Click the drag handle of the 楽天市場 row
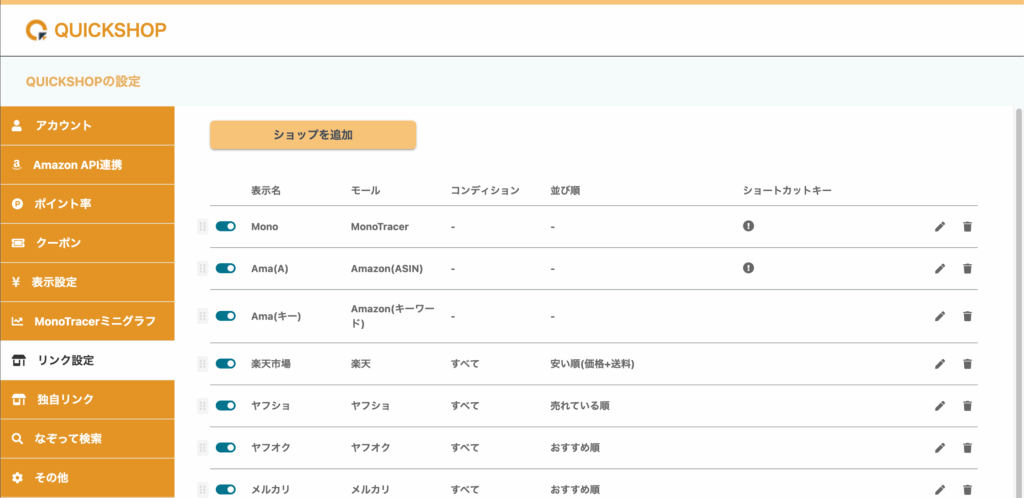 point(202,364)
